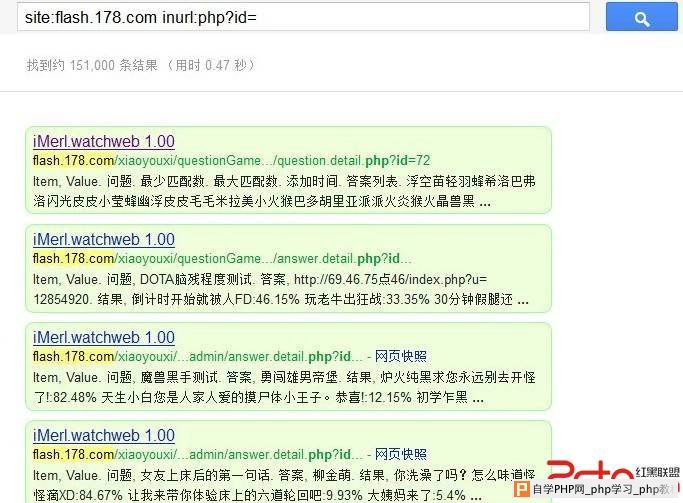This screenshot has width=683, height=503.
Task: Click the 自学PHP网_php学习 watermark text
Action: click(x=602, y=489)
